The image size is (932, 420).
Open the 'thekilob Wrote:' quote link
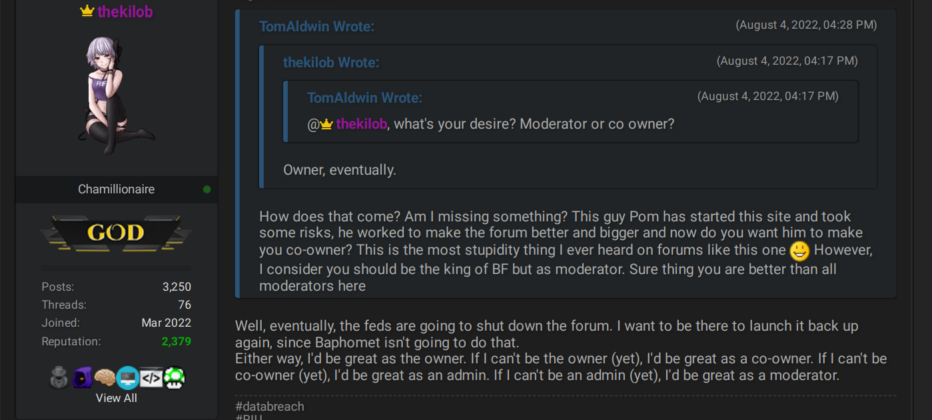[330, 62]
